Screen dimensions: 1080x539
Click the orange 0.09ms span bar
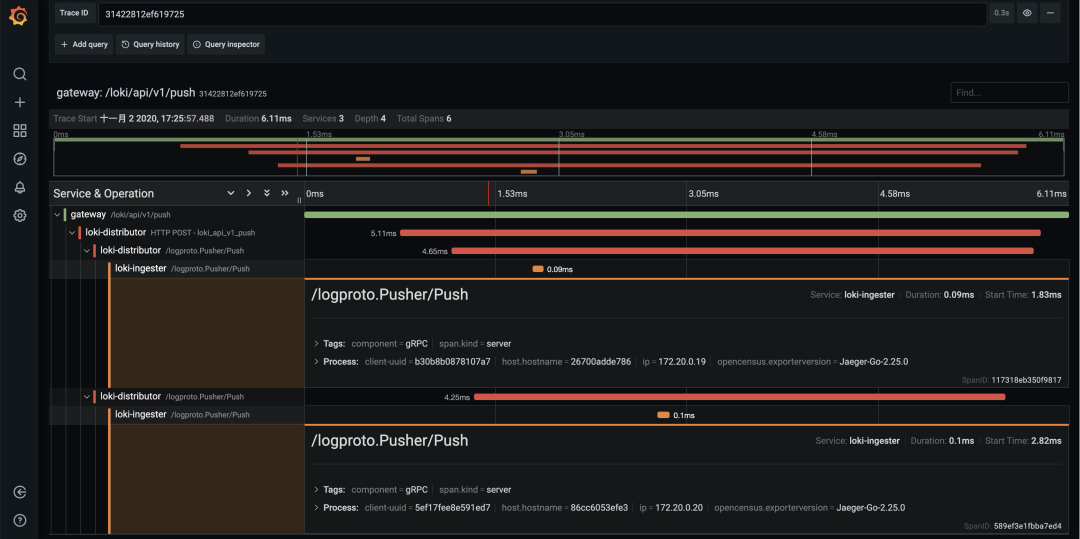coord(538,268)
